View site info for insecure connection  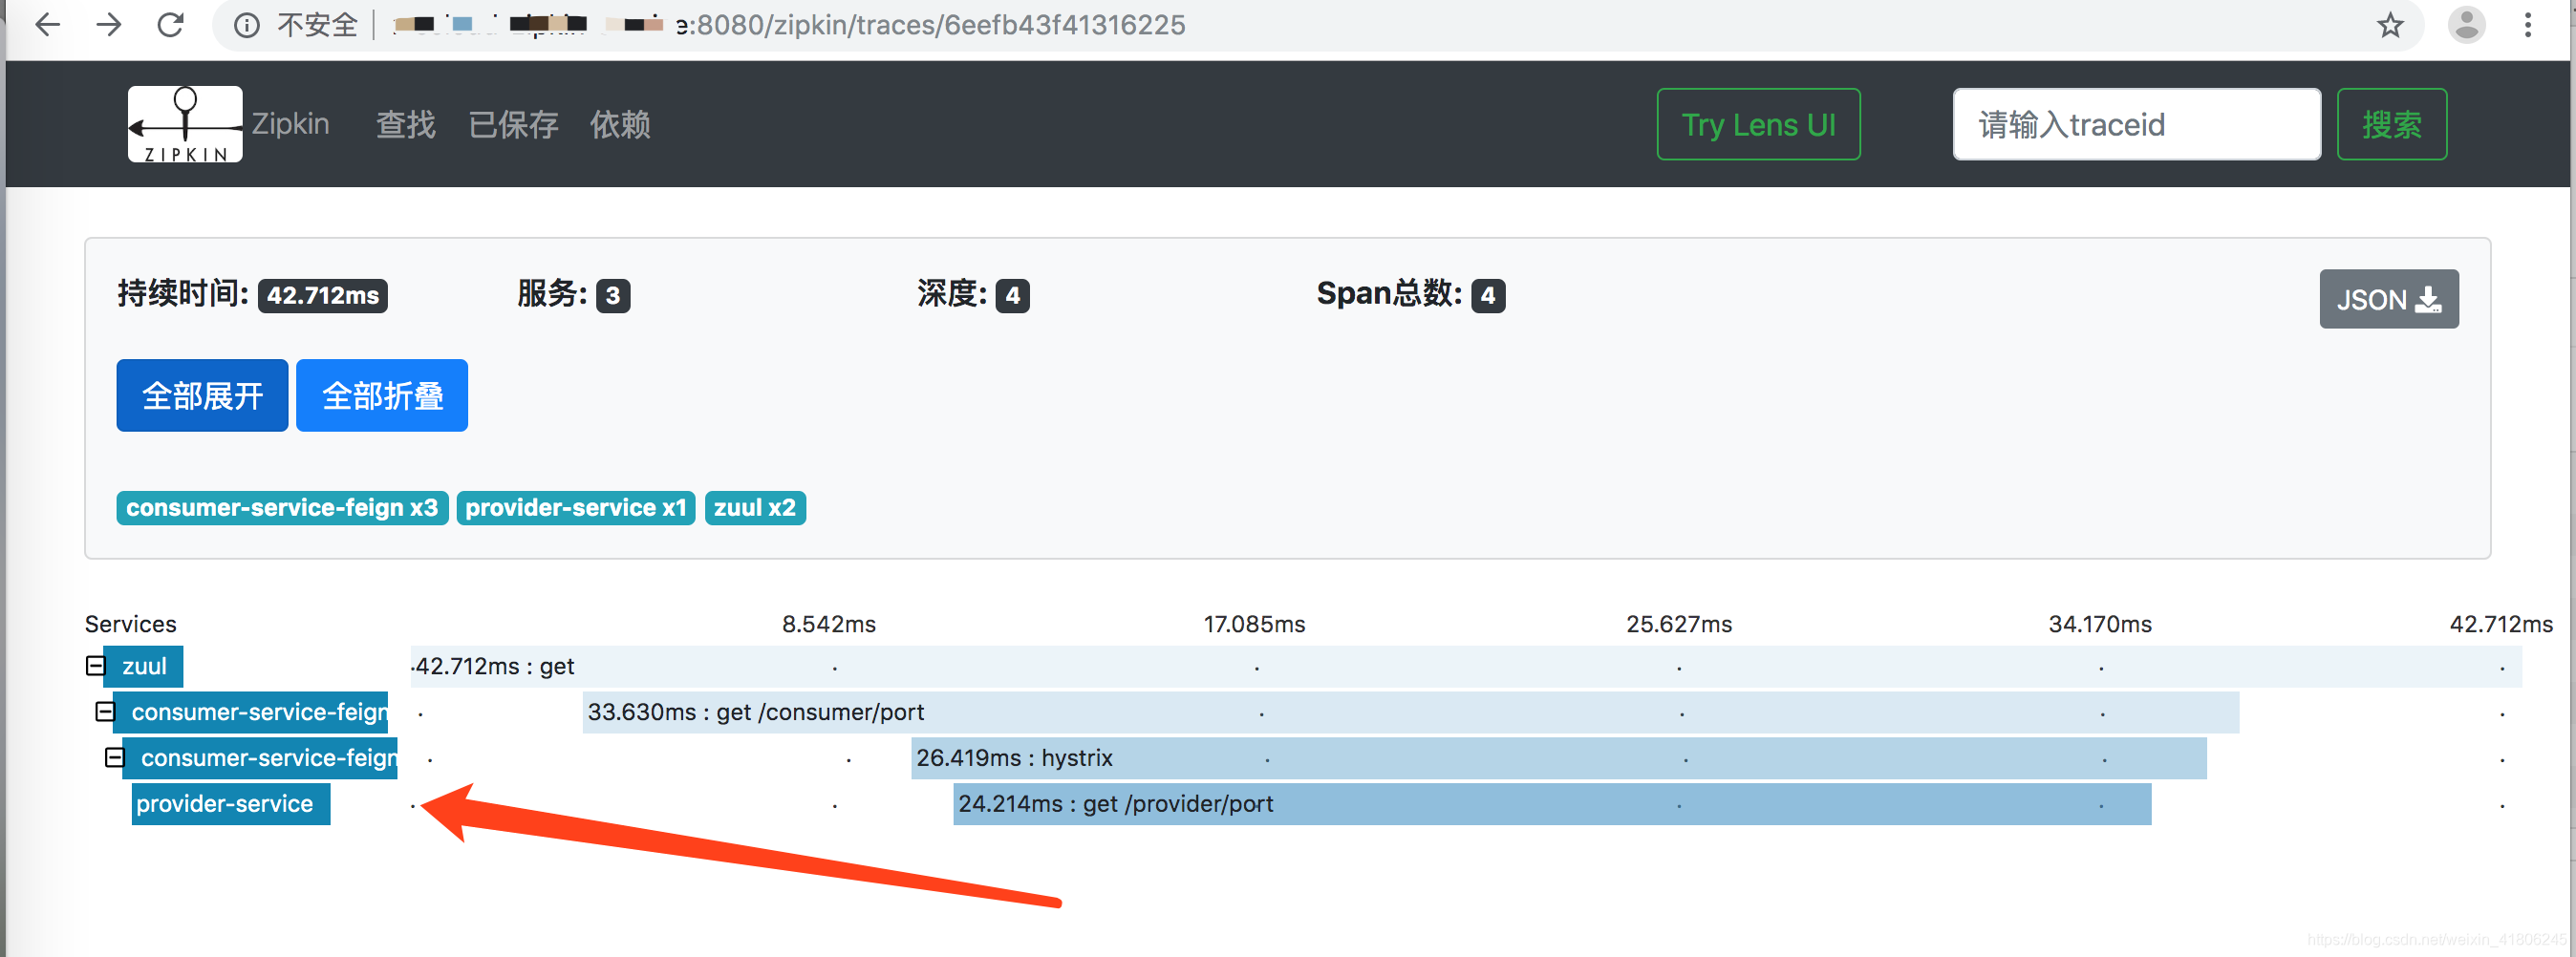[x=246, y=25]
